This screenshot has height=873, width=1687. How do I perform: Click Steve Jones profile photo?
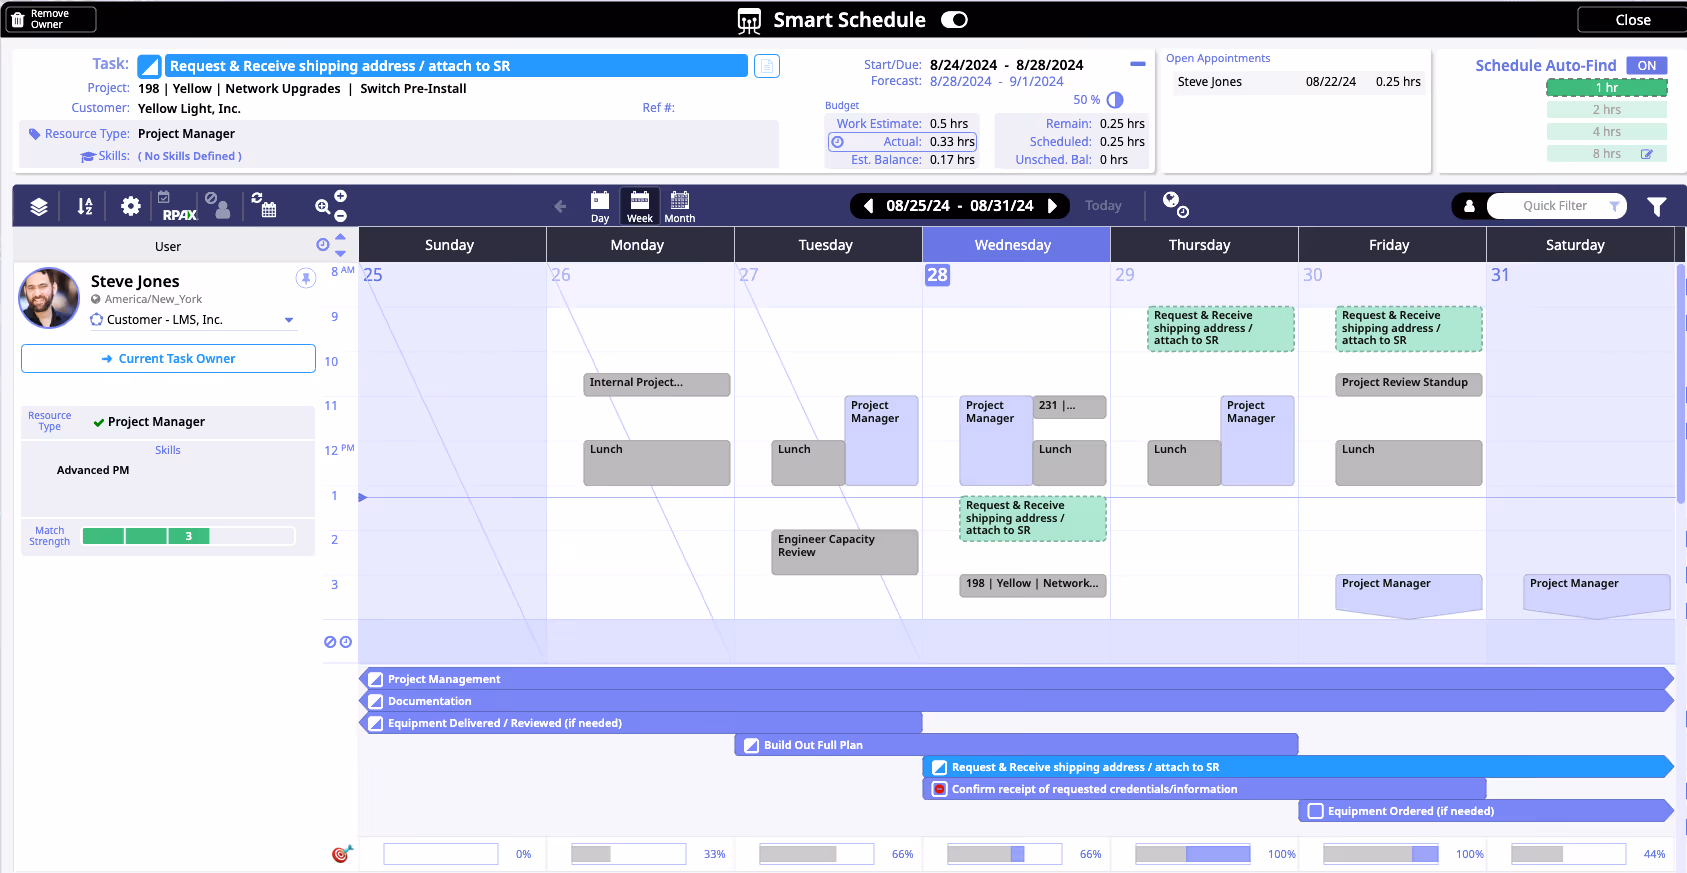(x=49, y=298)
